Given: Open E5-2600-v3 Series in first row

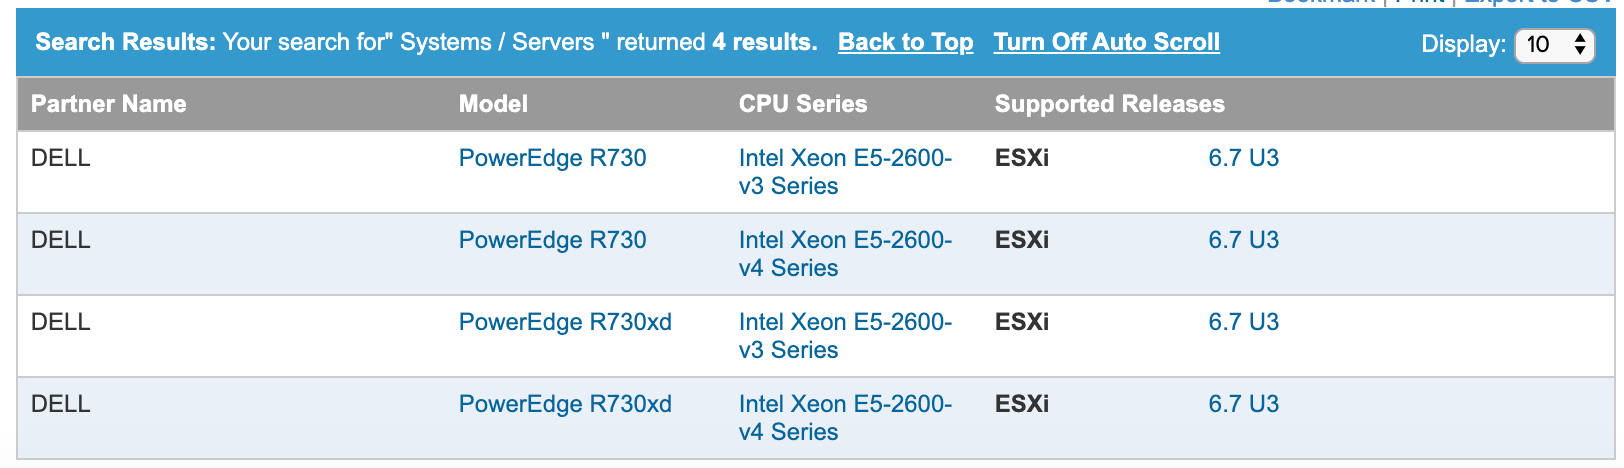Looking at the screenshot, I should coord(845,172).
